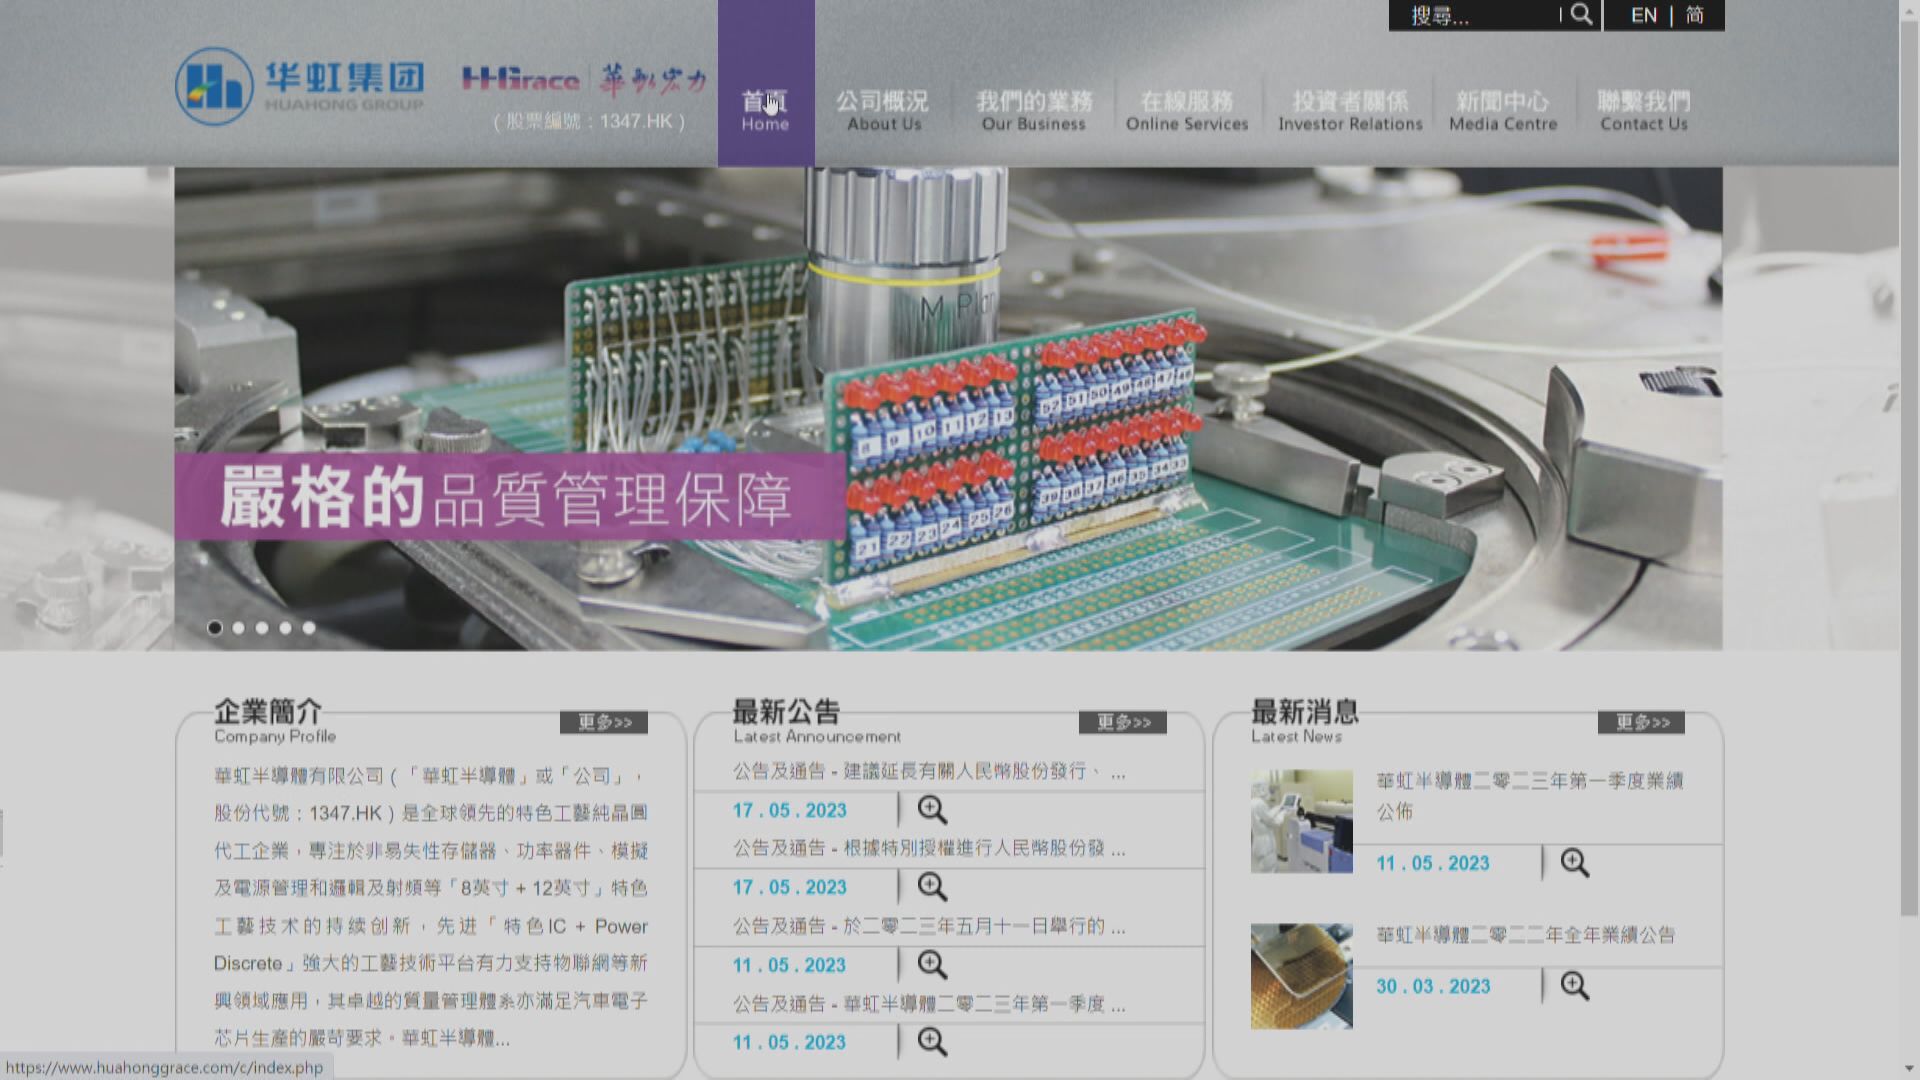Click 更多>> next to Company Profile

click(x=604, y=721)
